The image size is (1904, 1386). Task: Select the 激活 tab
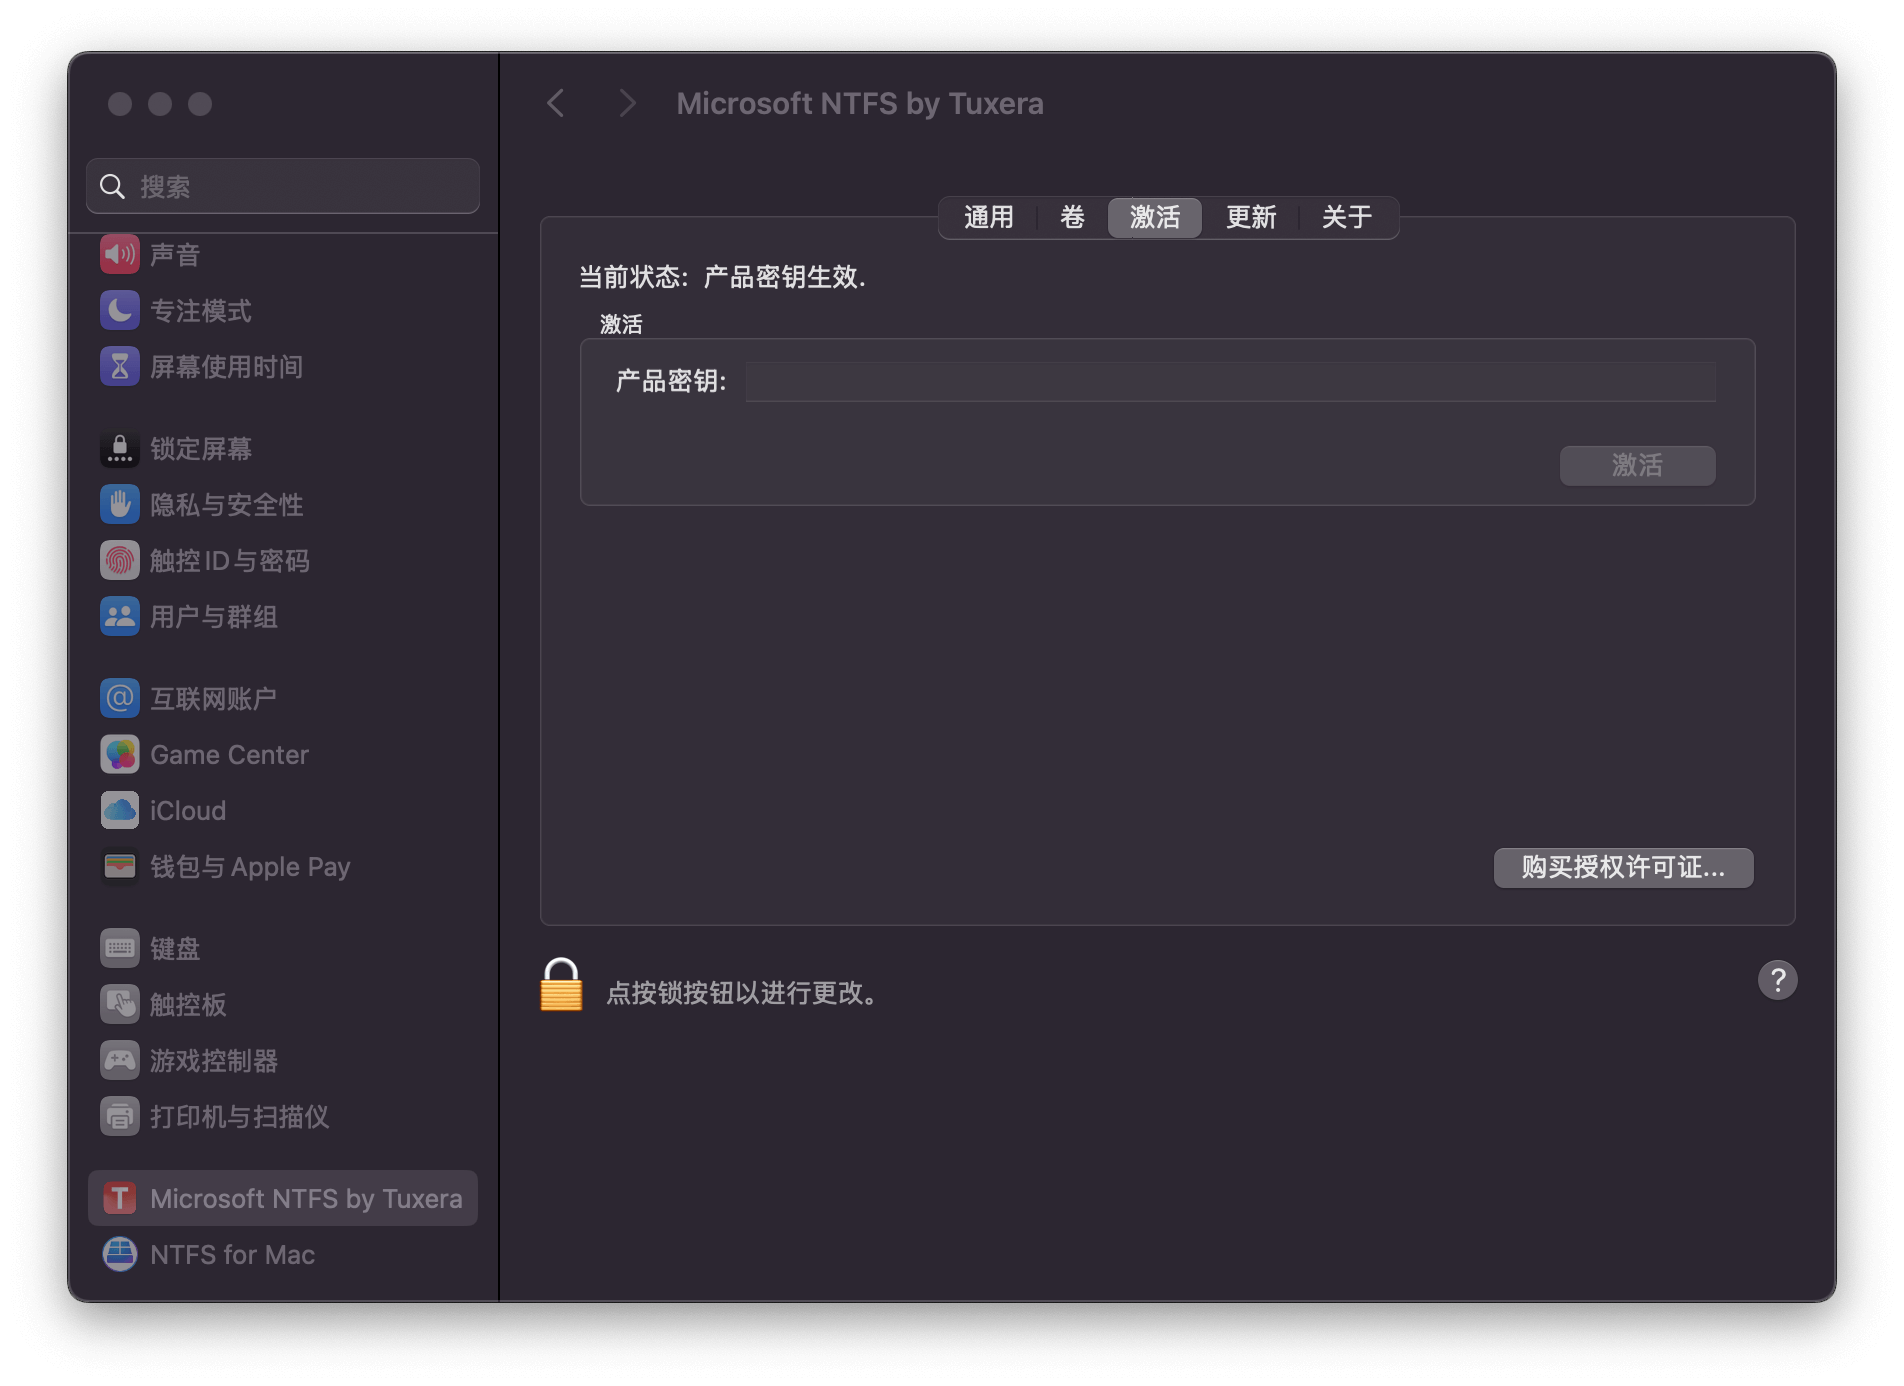tap(1155, 217)
